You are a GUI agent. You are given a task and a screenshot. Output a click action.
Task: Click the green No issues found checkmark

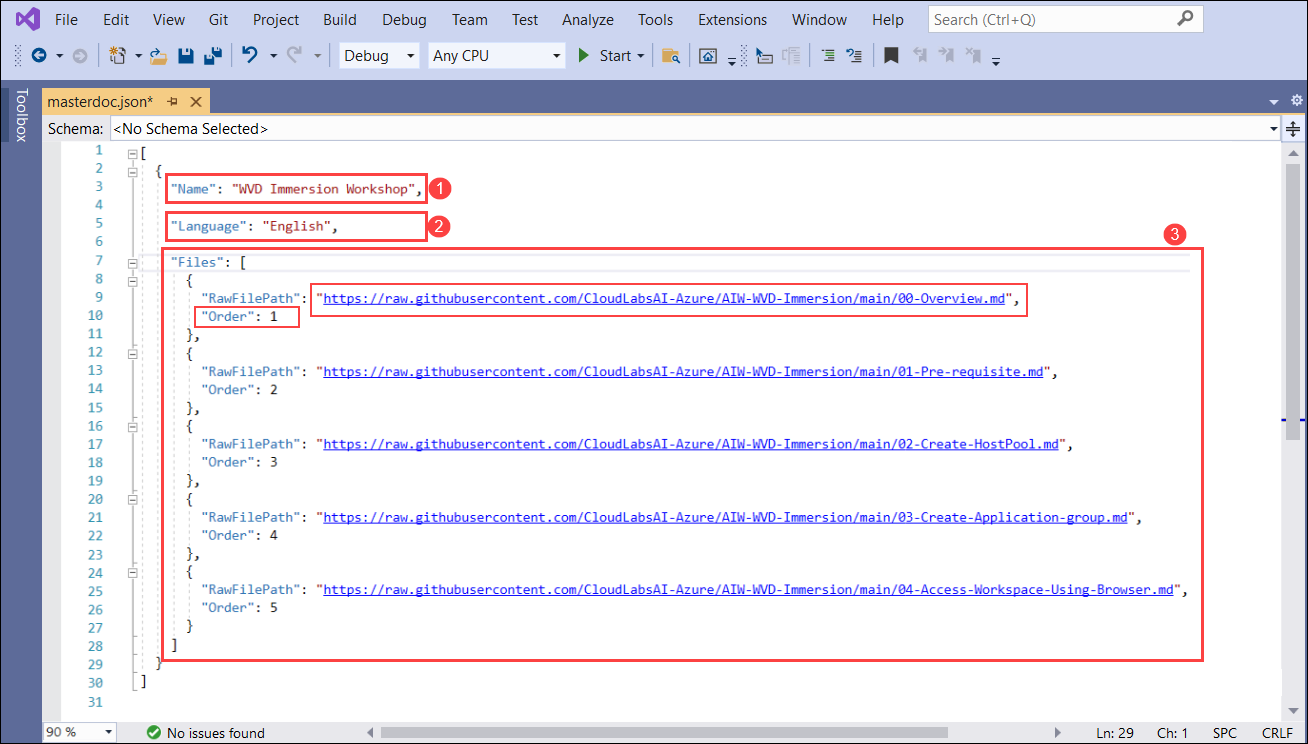pos(154,732)
